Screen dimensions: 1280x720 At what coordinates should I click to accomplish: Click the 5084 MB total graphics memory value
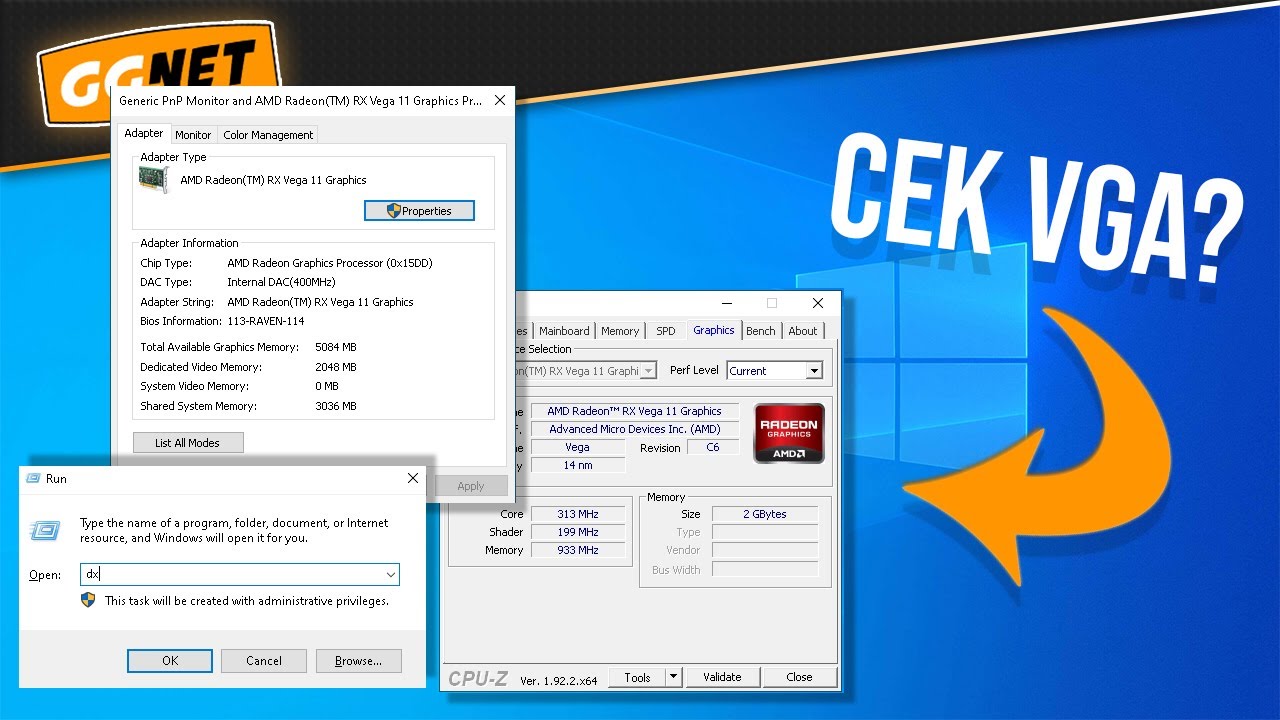336,347
